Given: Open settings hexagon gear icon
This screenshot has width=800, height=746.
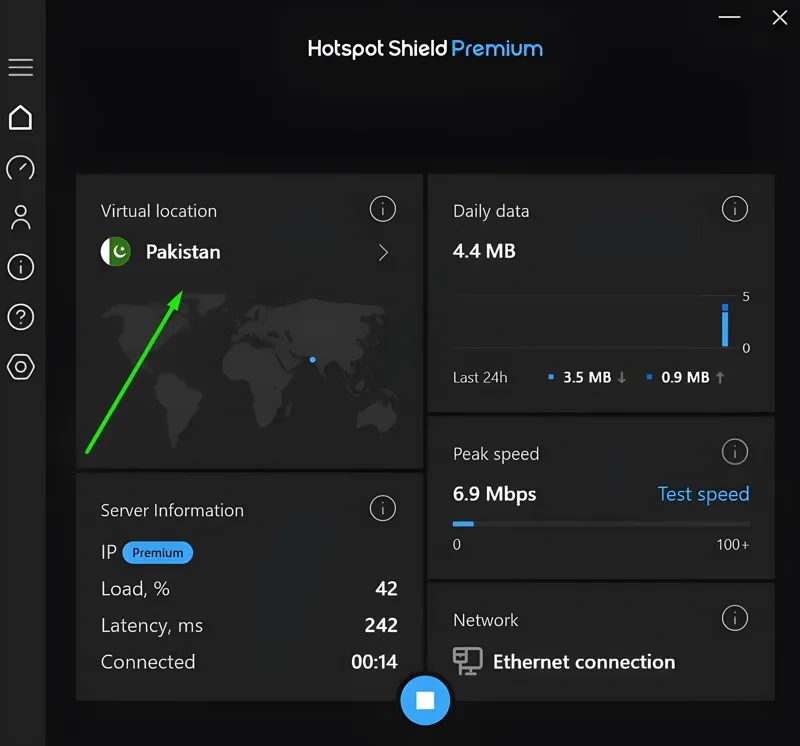Looking at the screenshot, I should point(20,367).
